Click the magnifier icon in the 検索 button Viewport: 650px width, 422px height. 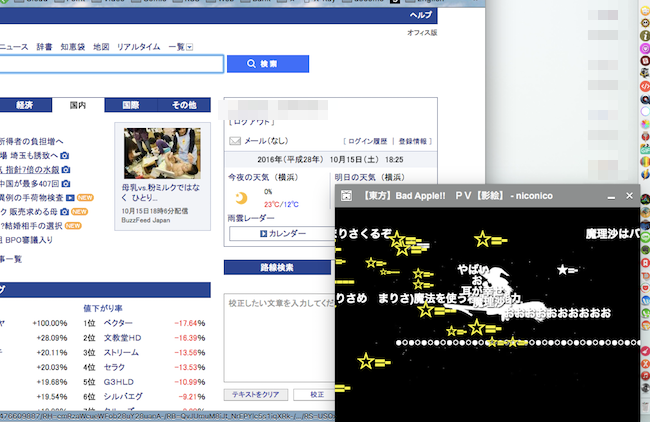pos(251,63)
